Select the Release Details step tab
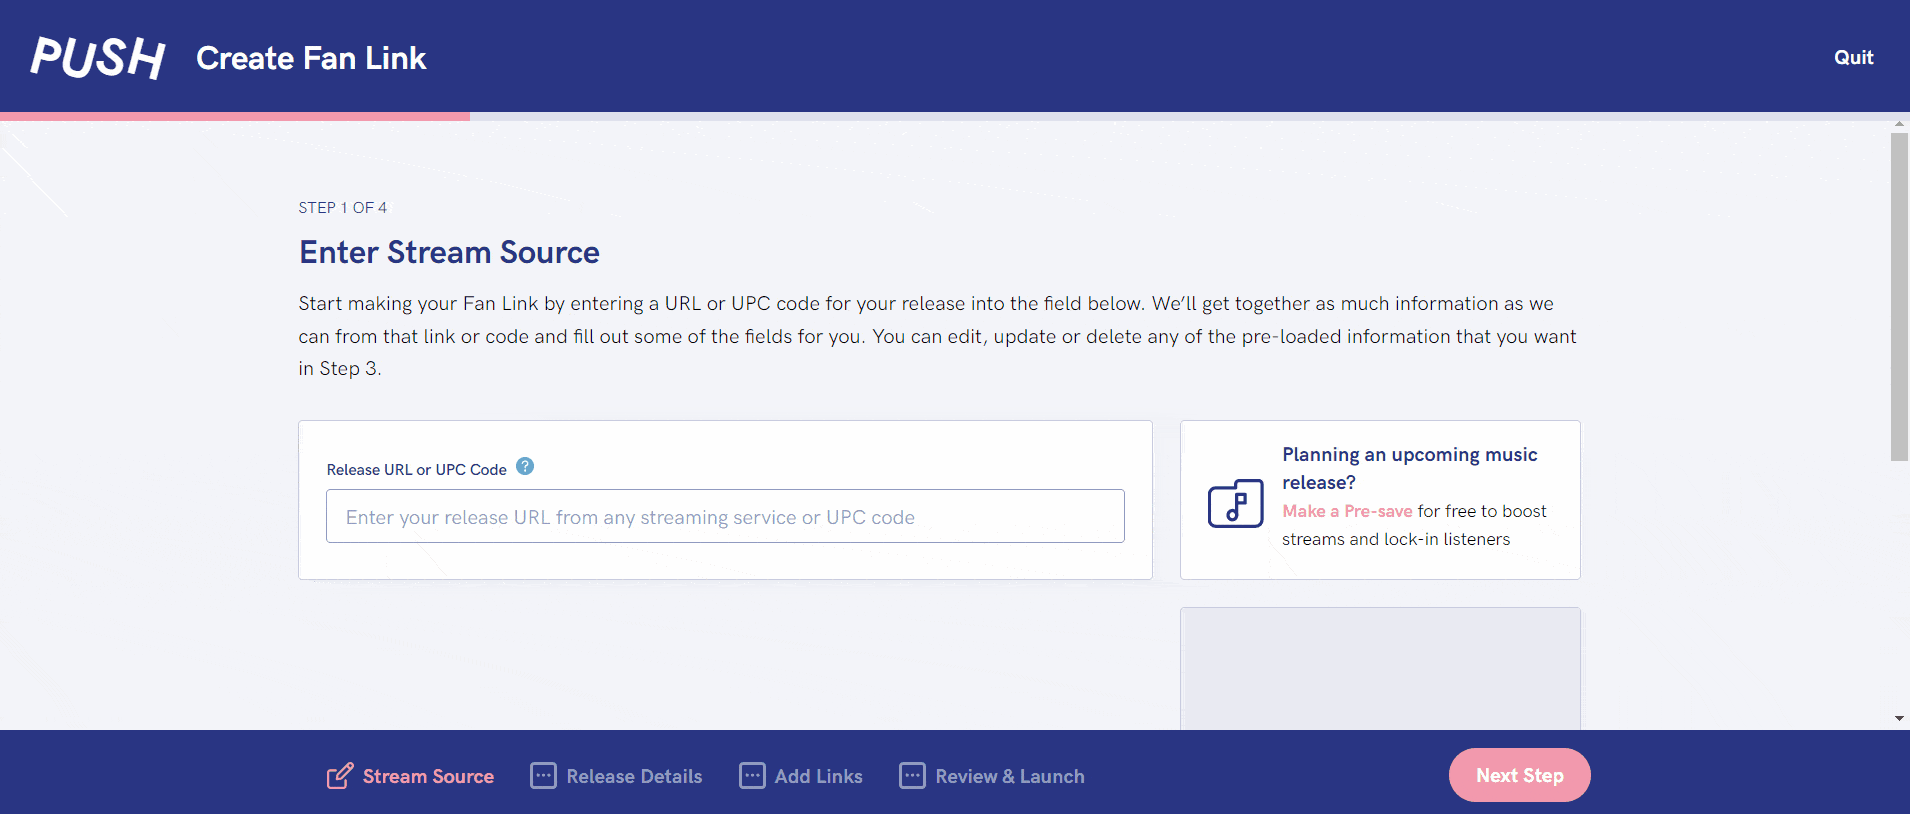1910x814 pixels. coord(616,776)
